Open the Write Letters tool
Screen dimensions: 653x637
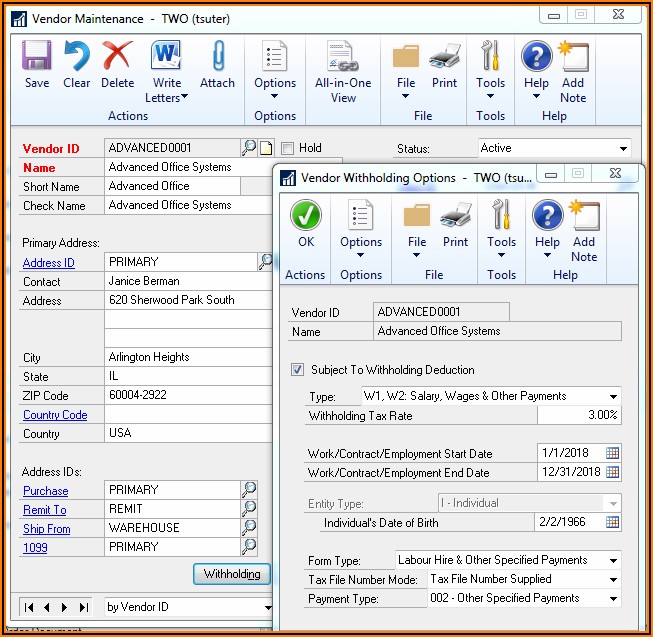tap(166, 70)
